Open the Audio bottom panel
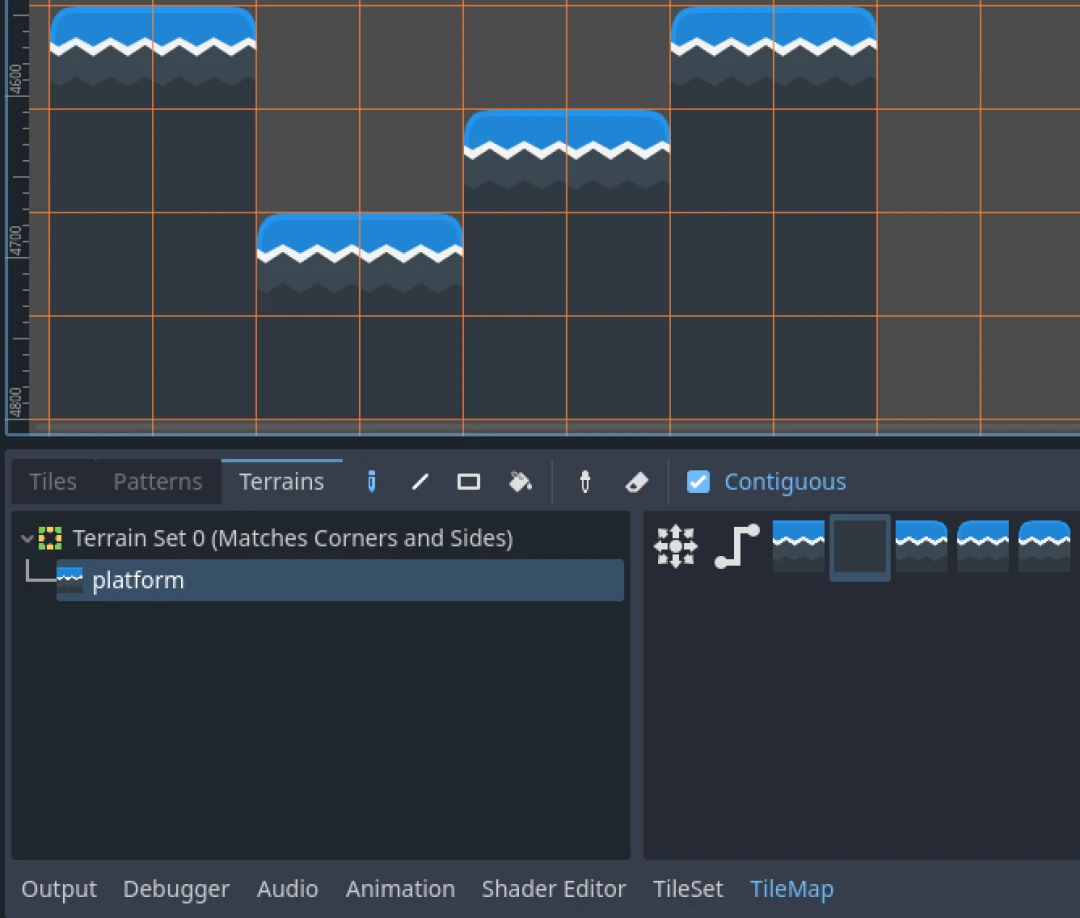Image resolution: width=1080 pixels, height=918 pixels. (287, 888)
